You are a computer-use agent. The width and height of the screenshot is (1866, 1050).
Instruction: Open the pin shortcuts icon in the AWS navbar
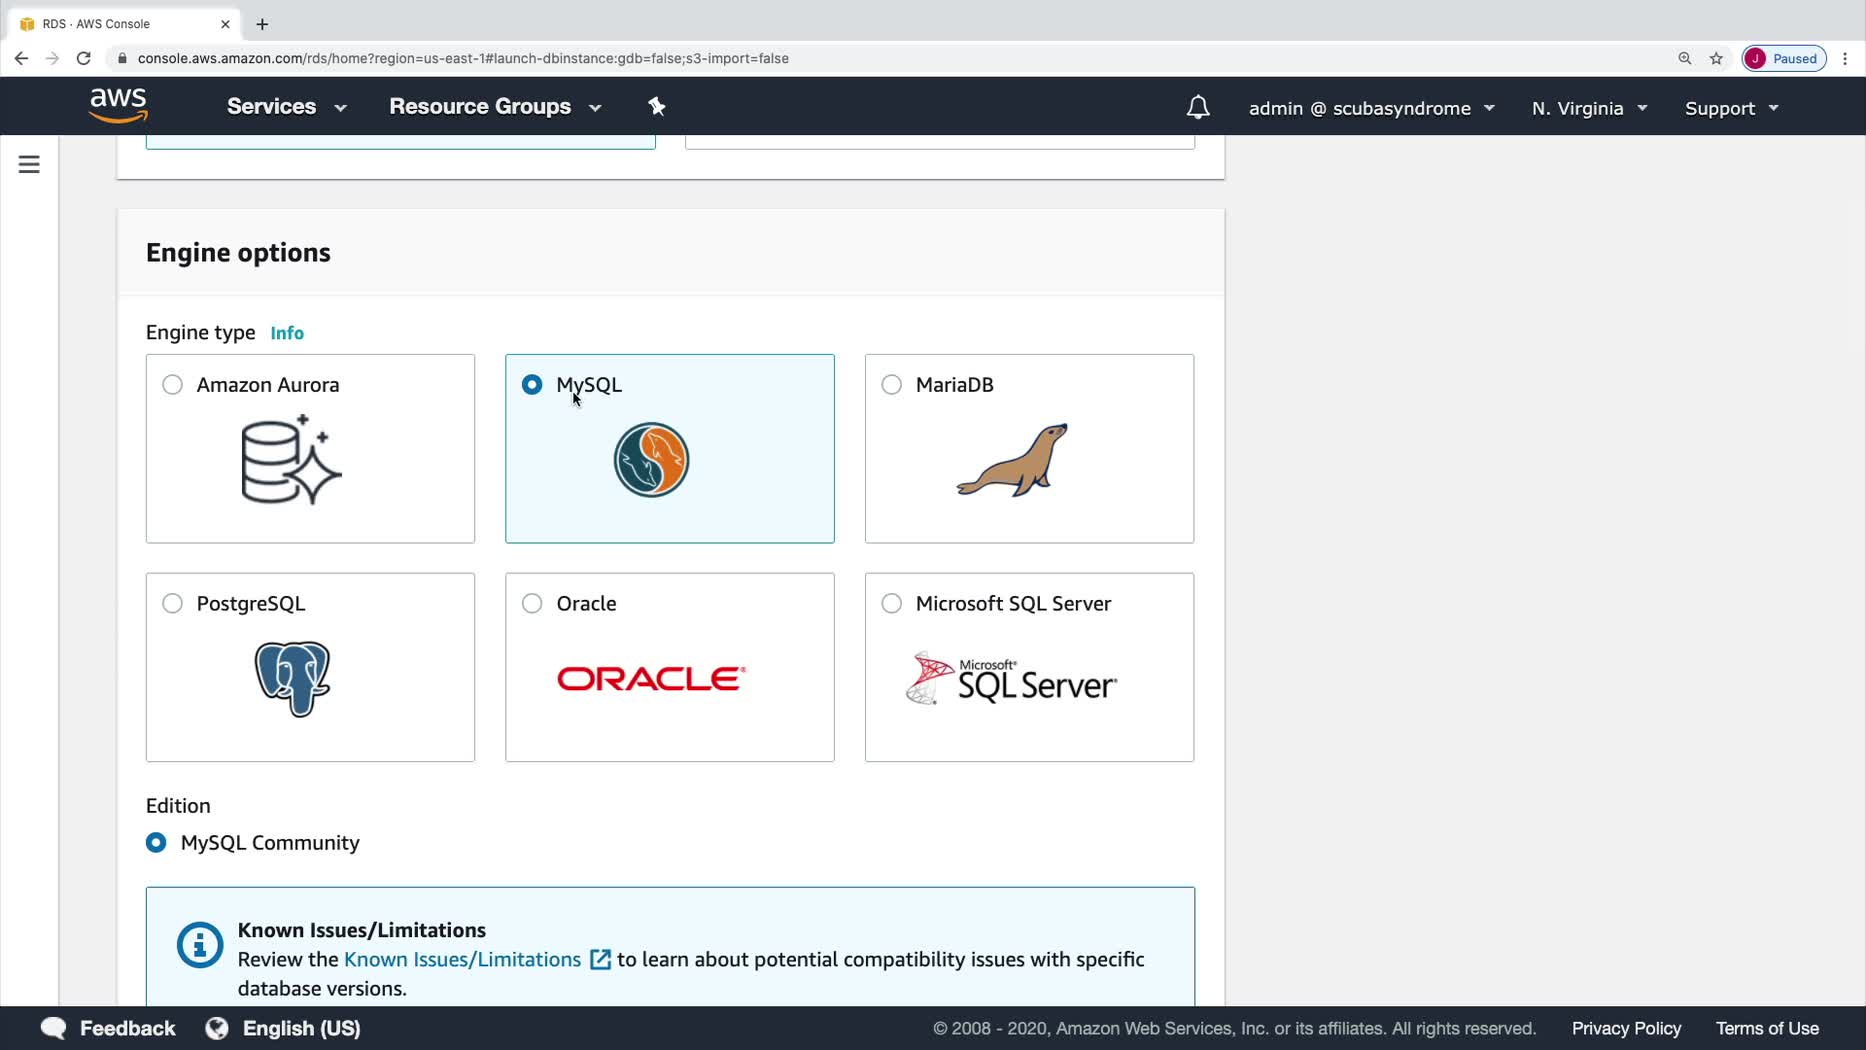point(657,106)
